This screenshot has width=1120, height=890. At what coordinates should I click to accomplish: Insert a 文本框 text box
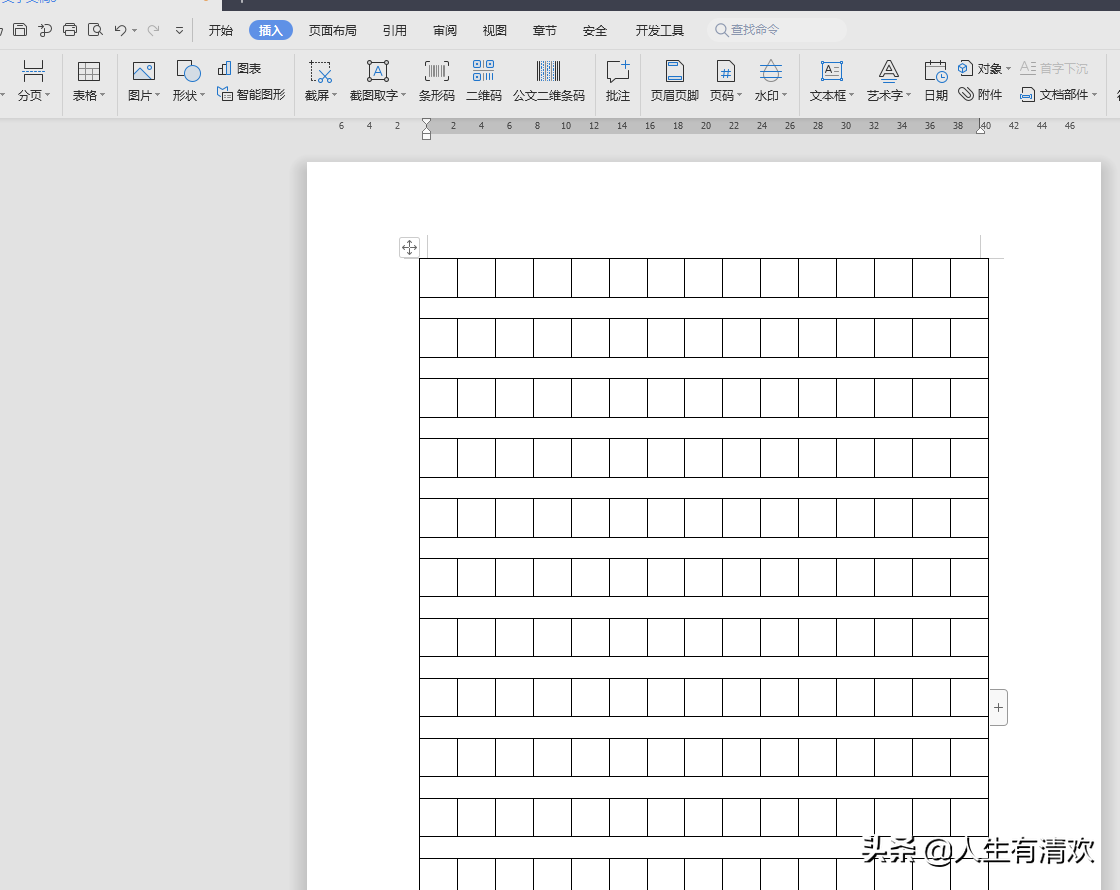point(831,80)
